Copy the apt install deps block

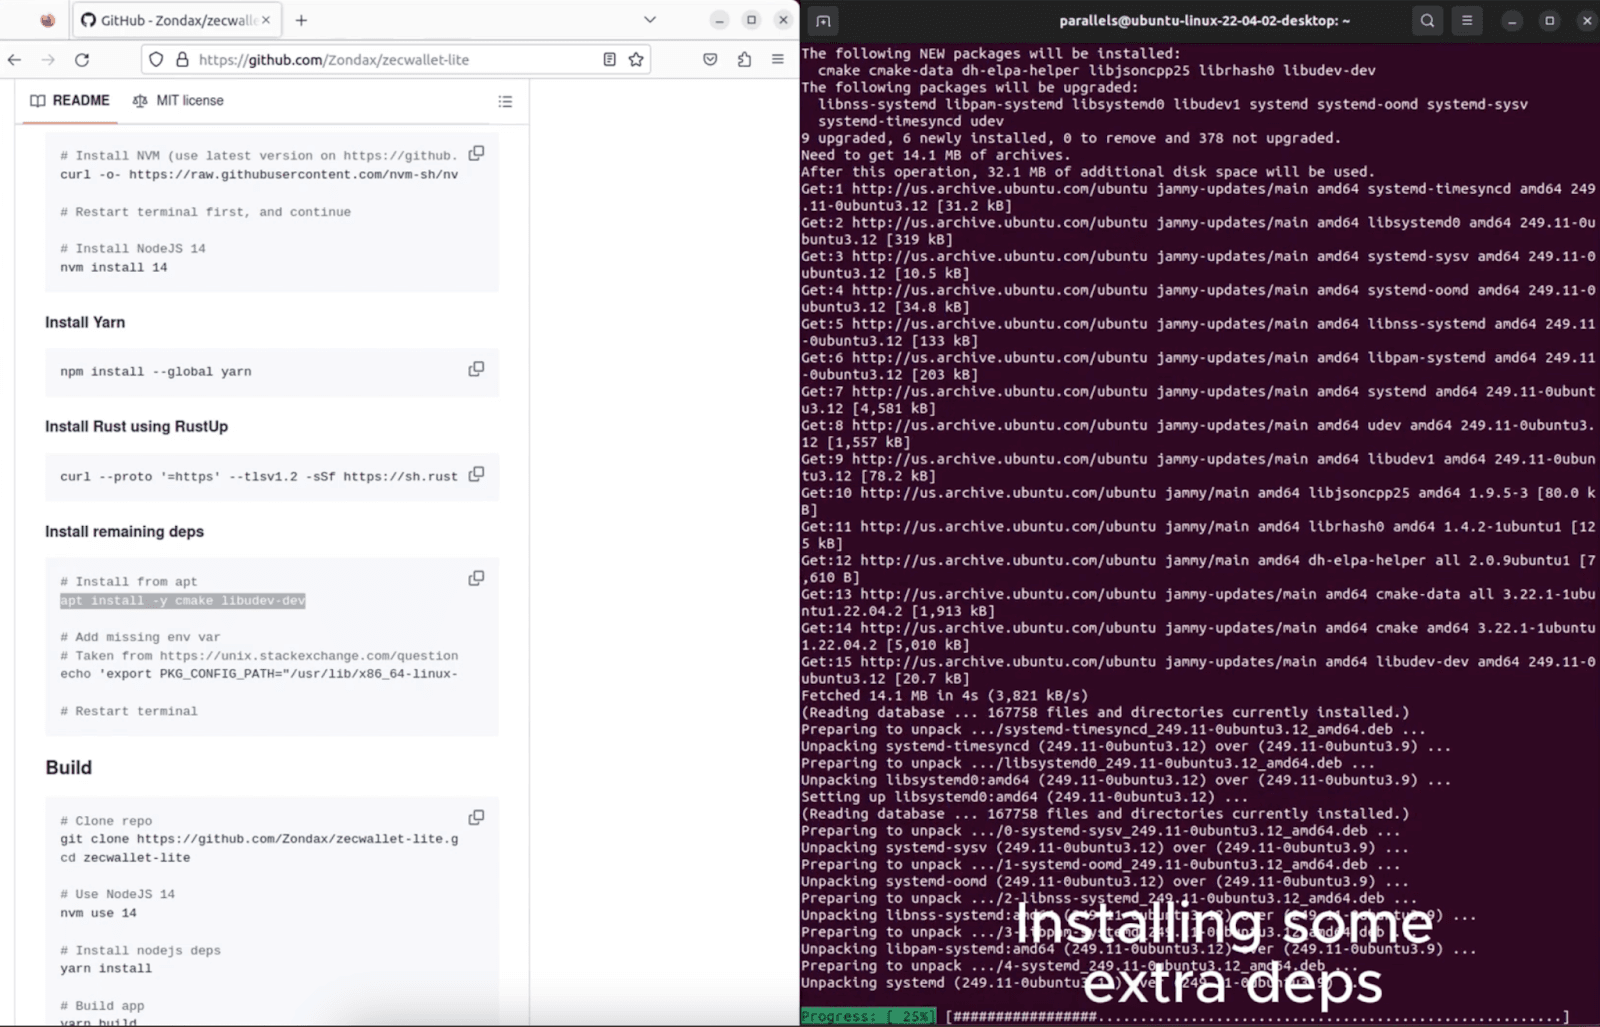click(x=477, y=578)
